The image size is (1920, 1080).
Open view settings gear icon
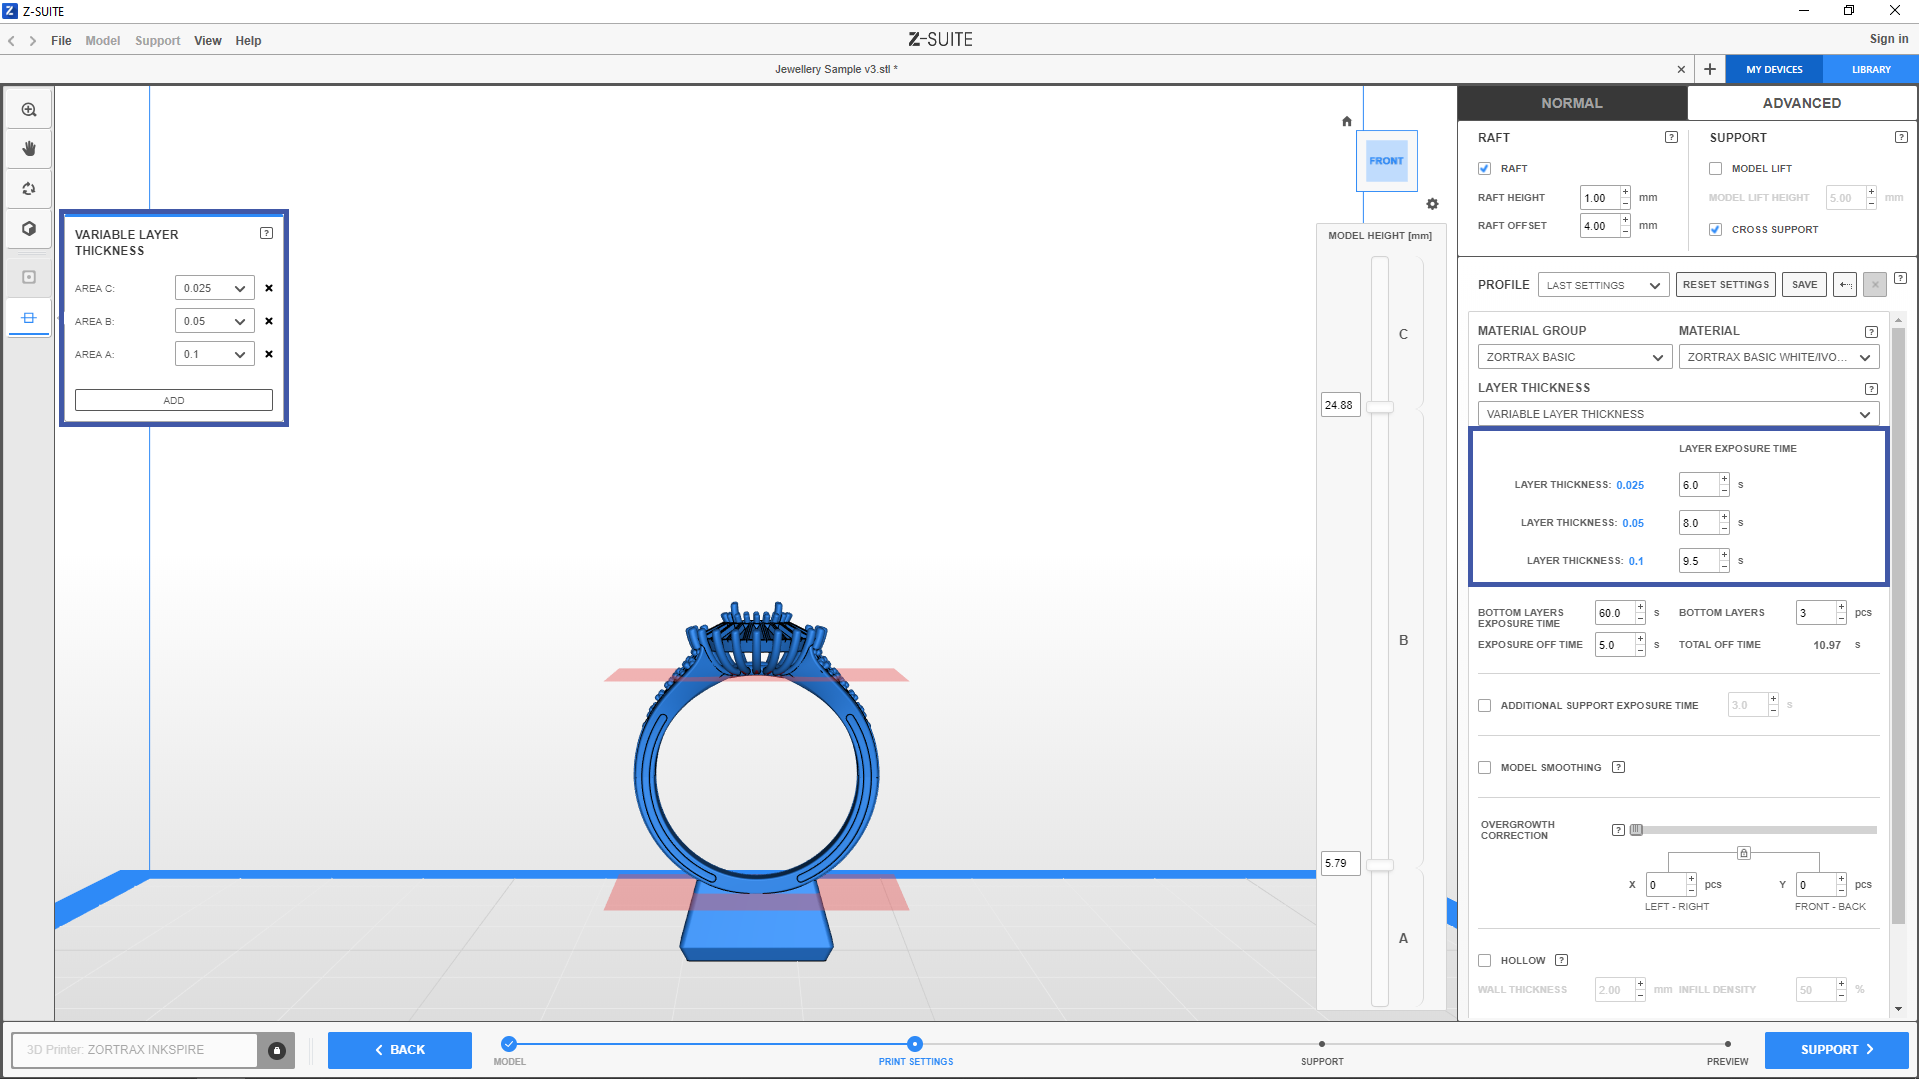(1432, 204)
